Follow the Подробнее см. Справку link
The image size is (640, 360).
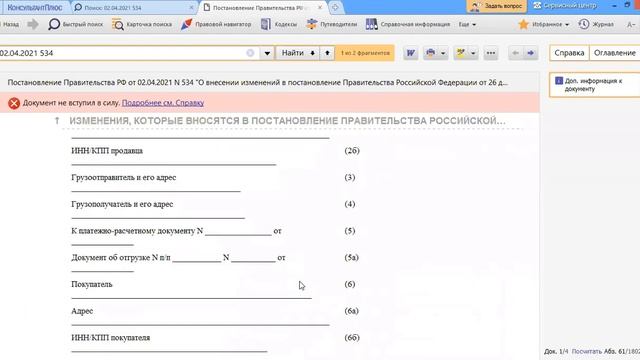163,103
